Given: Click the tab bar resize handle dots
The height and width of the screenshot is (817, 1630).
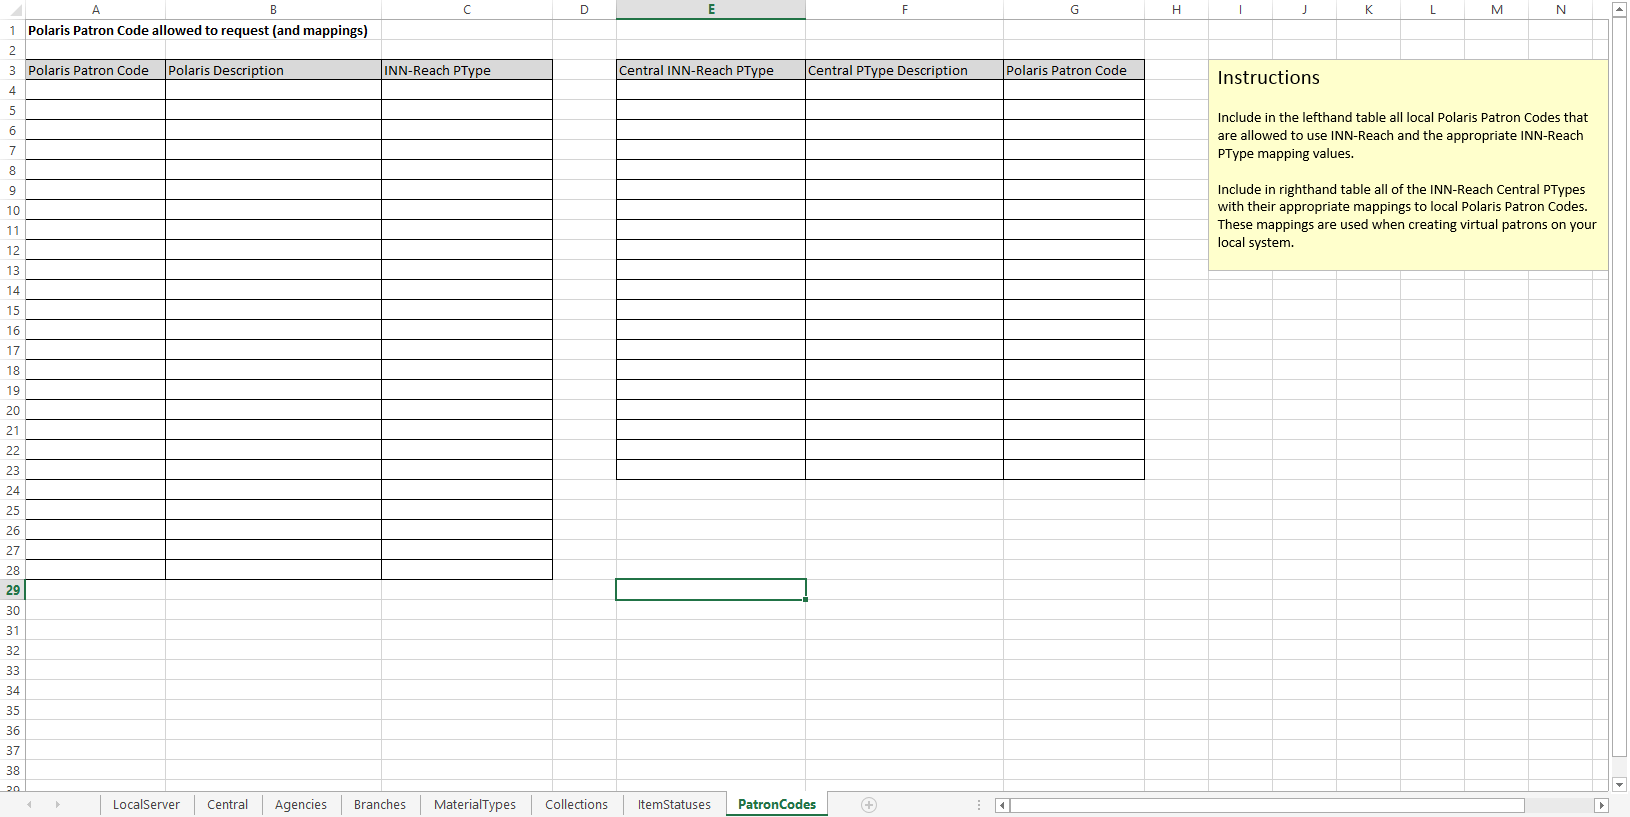Looking at the screenshot, I should point(979,805).
